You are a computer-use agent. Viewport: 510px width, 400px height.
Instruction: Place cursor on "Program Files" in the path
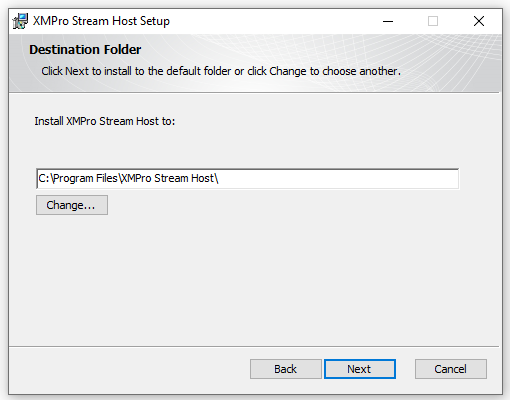coord(85,178)
